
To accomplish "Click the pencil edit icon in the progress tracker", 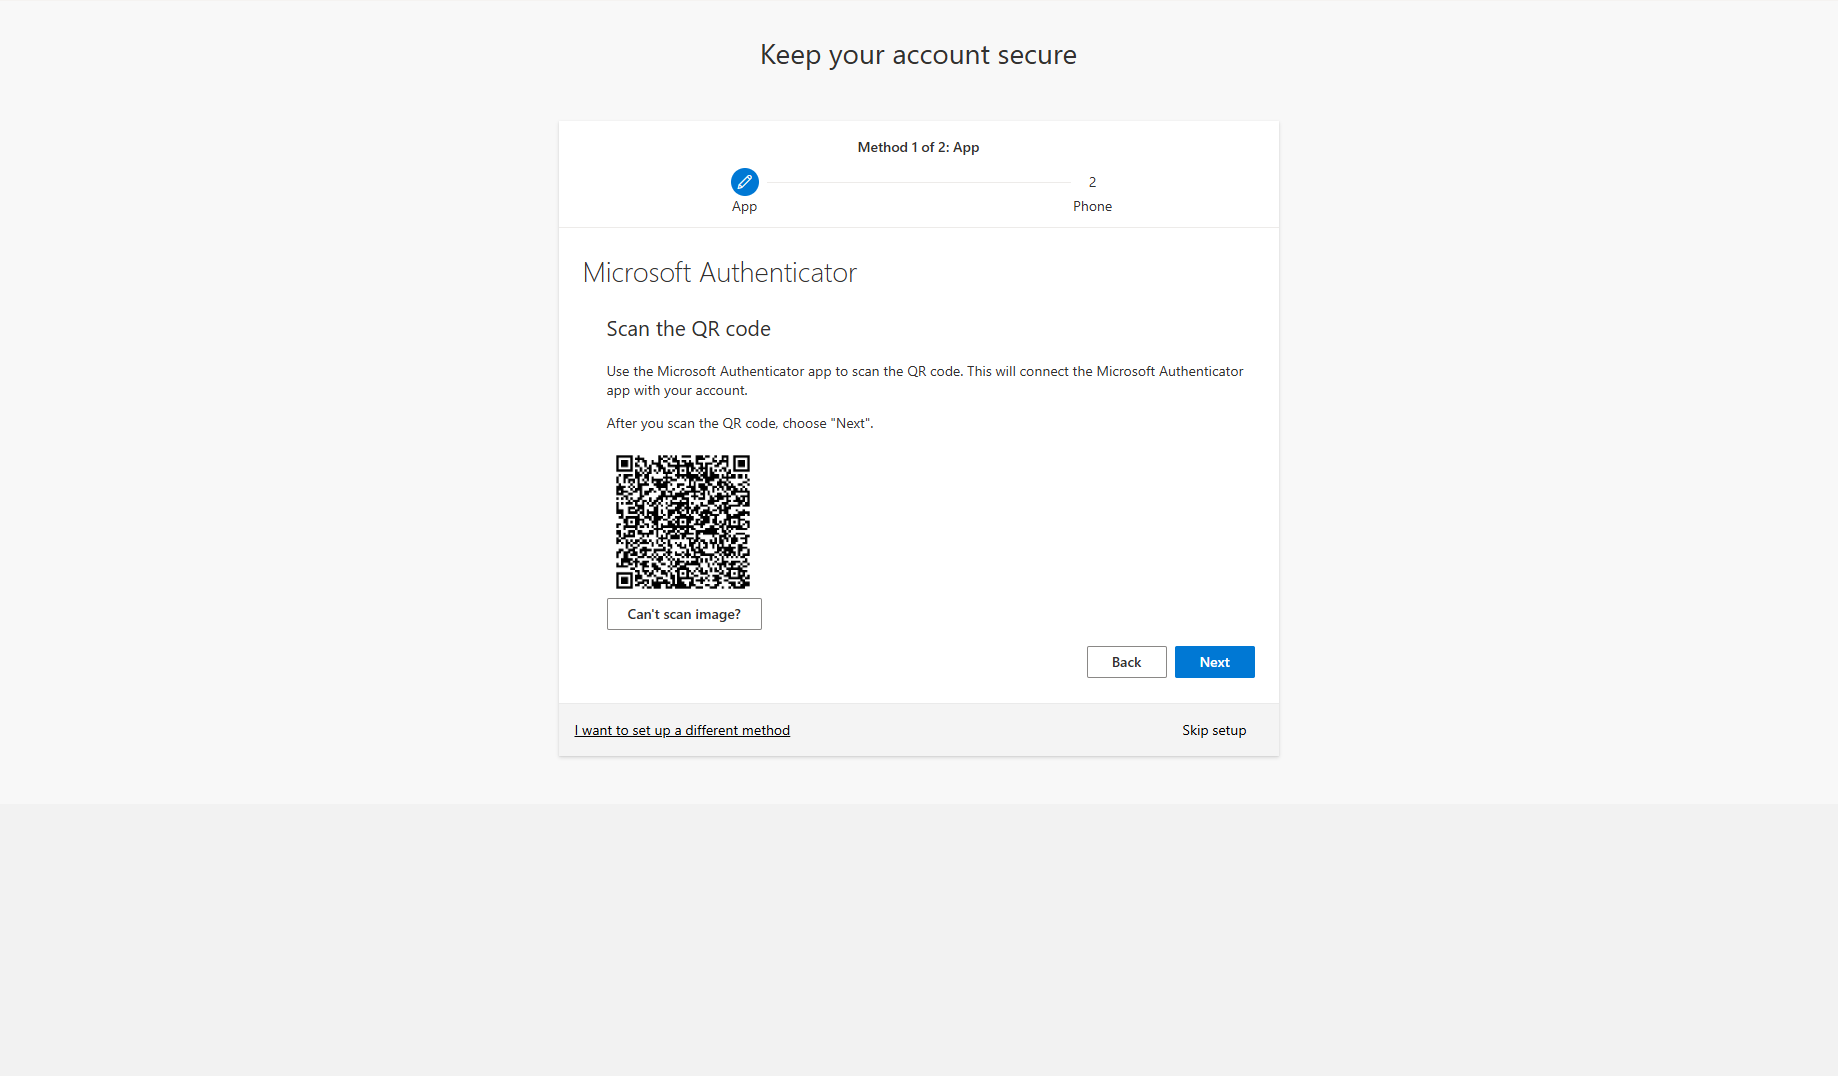I will (744, 182).
